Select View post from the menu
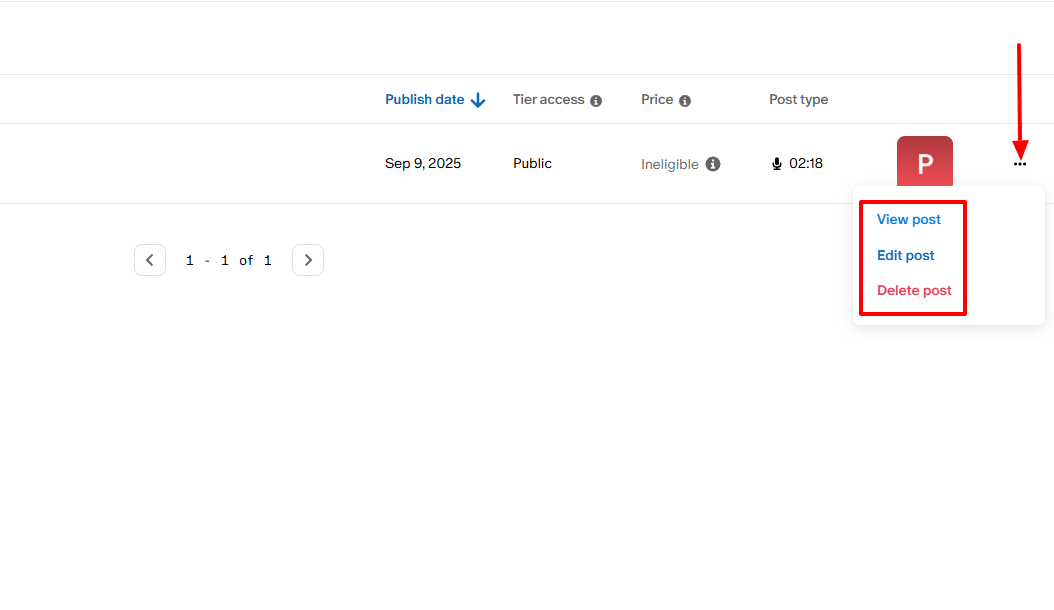Viewport: 1054px width, 610px height. [908, 219]
